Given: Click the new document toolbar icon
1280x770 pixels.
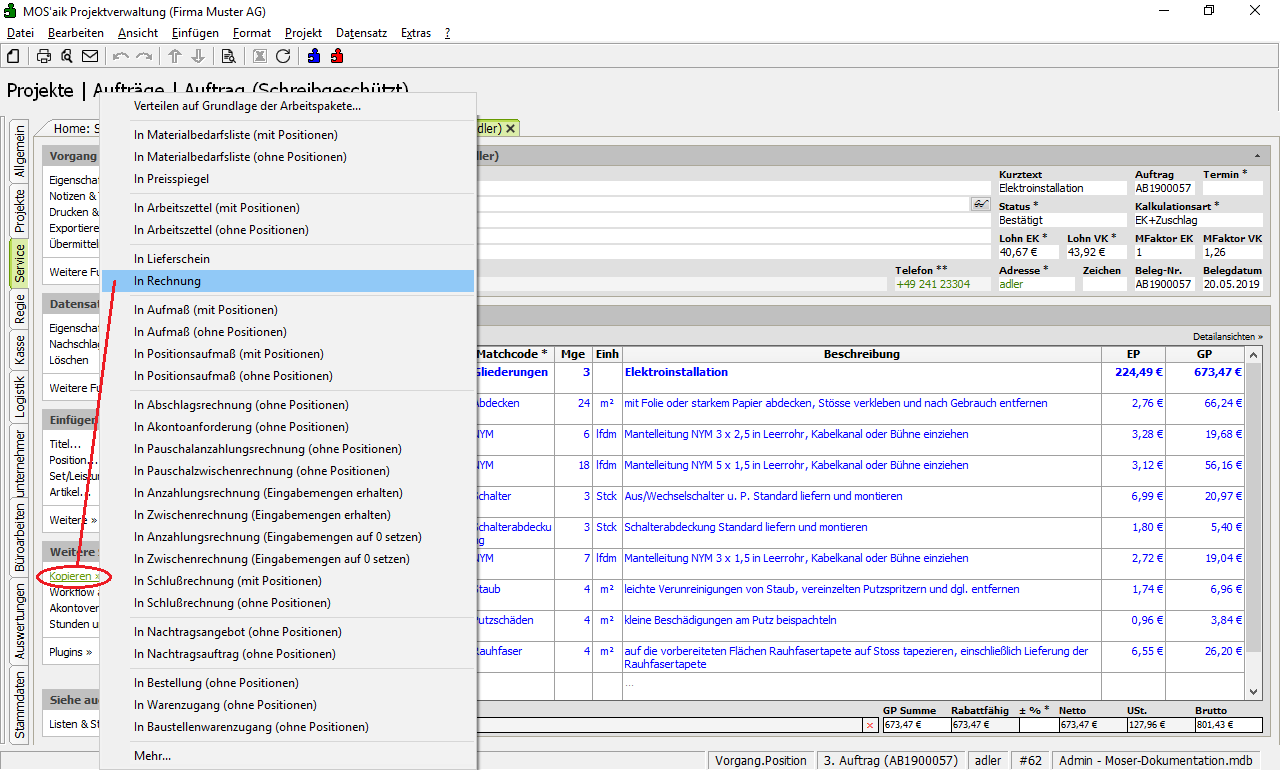Looking at the screenshot, I should pyautogui.click(x=13, y=56).
